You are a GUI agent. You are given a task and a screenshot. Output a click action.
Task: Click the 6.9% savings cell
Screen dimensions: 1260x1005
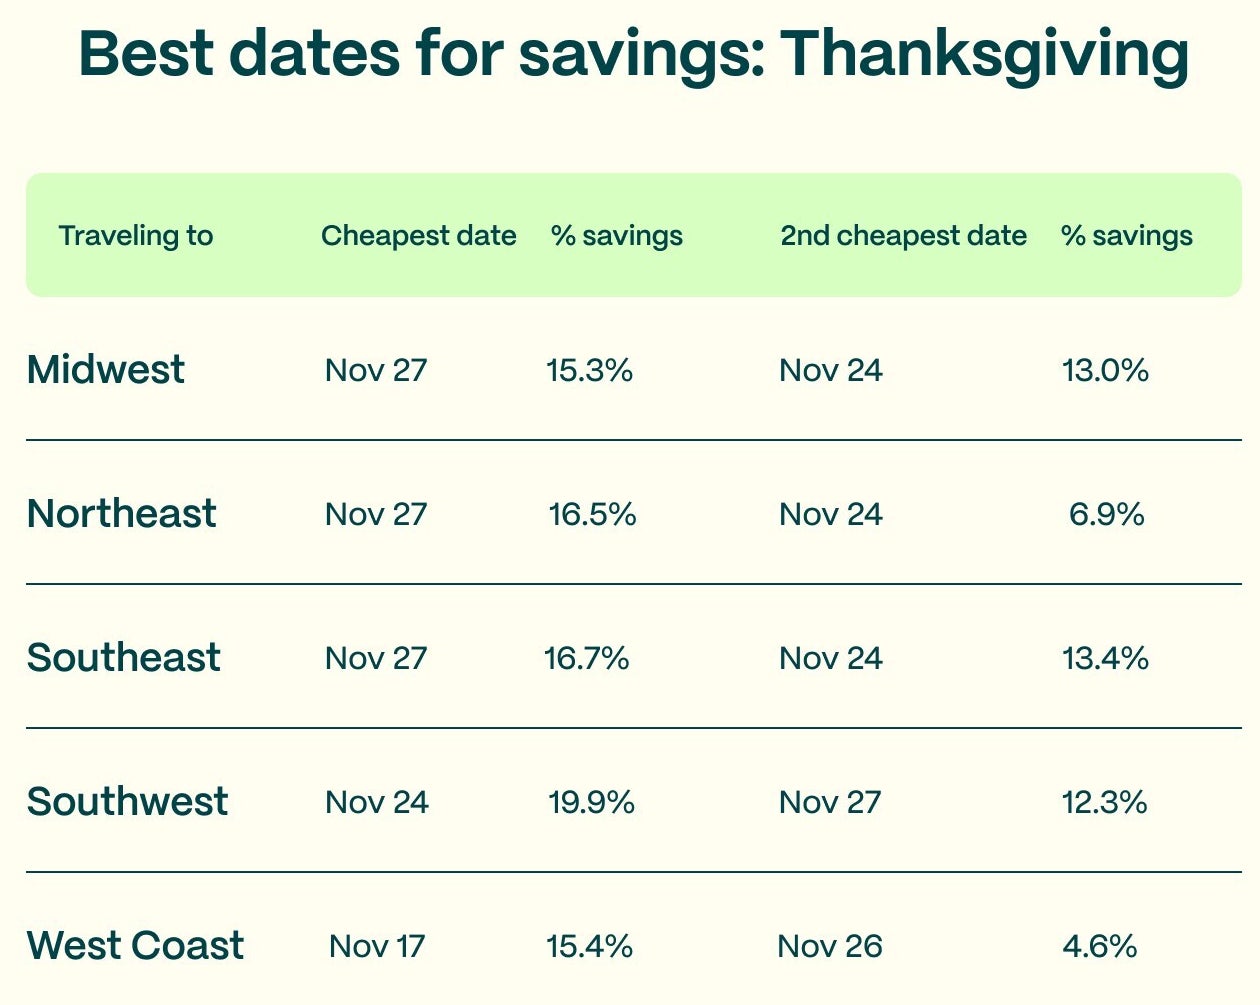(x=1106, y=515)
